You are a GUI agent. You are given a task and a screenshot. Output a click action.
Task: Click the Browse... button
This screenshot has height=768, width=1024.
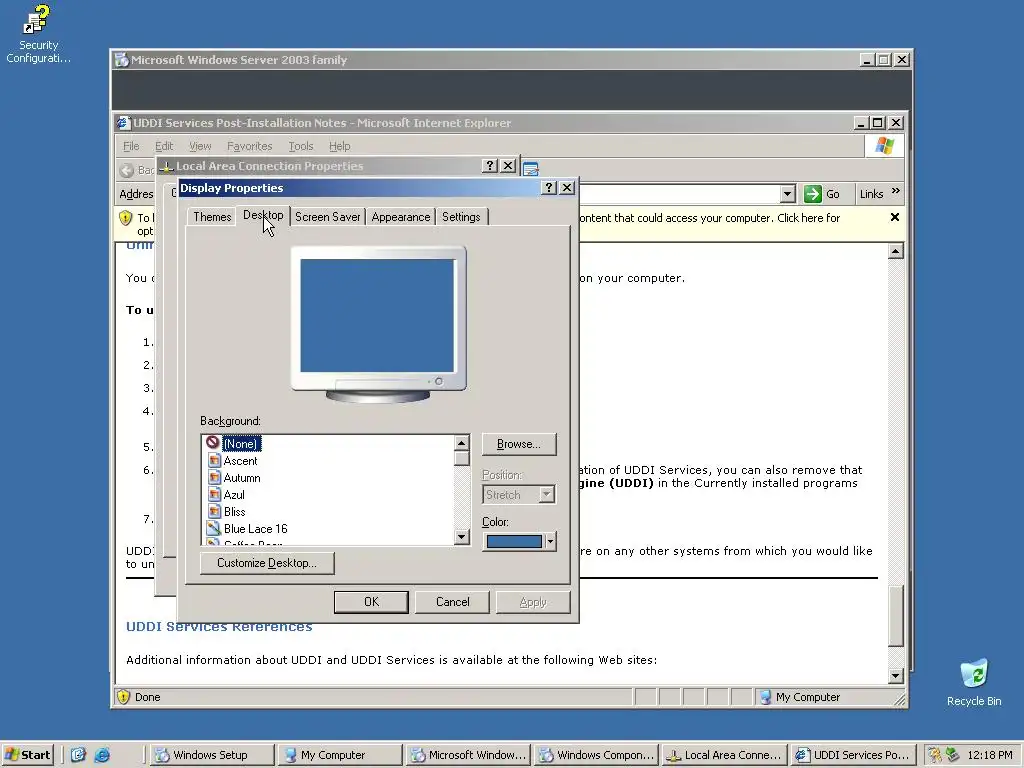tap(519, 444)
